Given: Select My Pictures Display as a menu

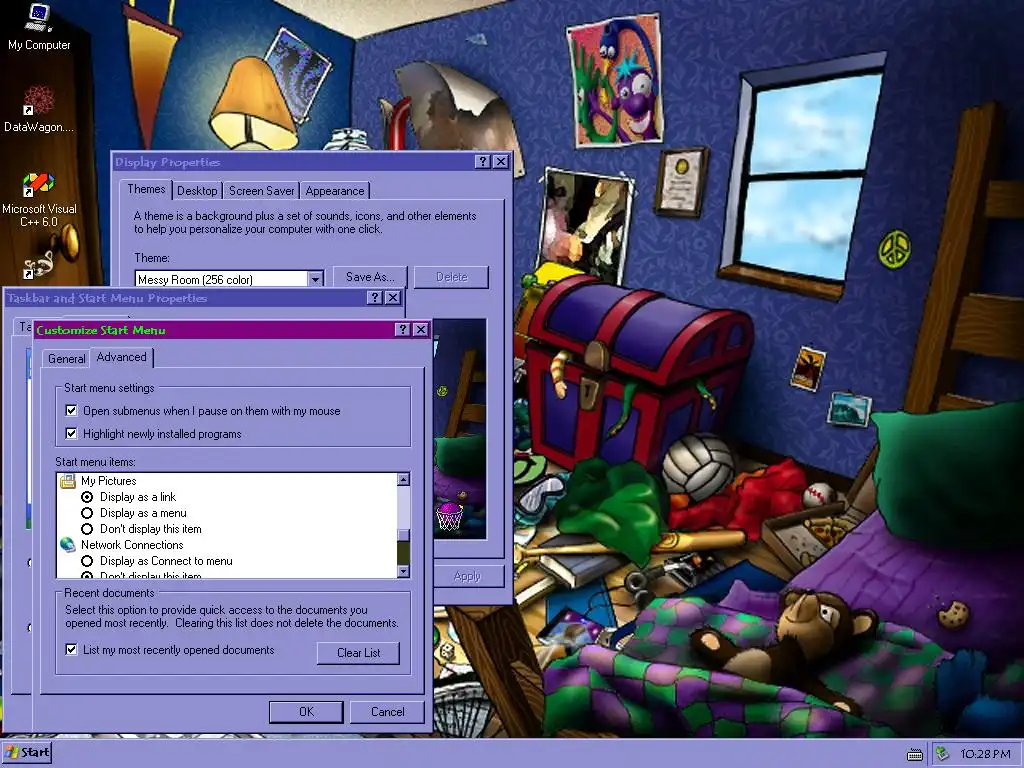Looking at the screenshot, I should pyautogui.click(x=87, y=513).
